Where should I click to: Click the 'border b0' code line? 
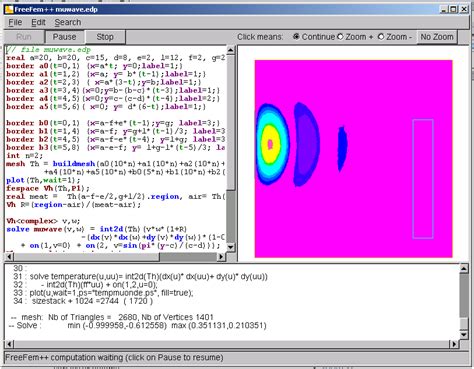coord(113,123)
